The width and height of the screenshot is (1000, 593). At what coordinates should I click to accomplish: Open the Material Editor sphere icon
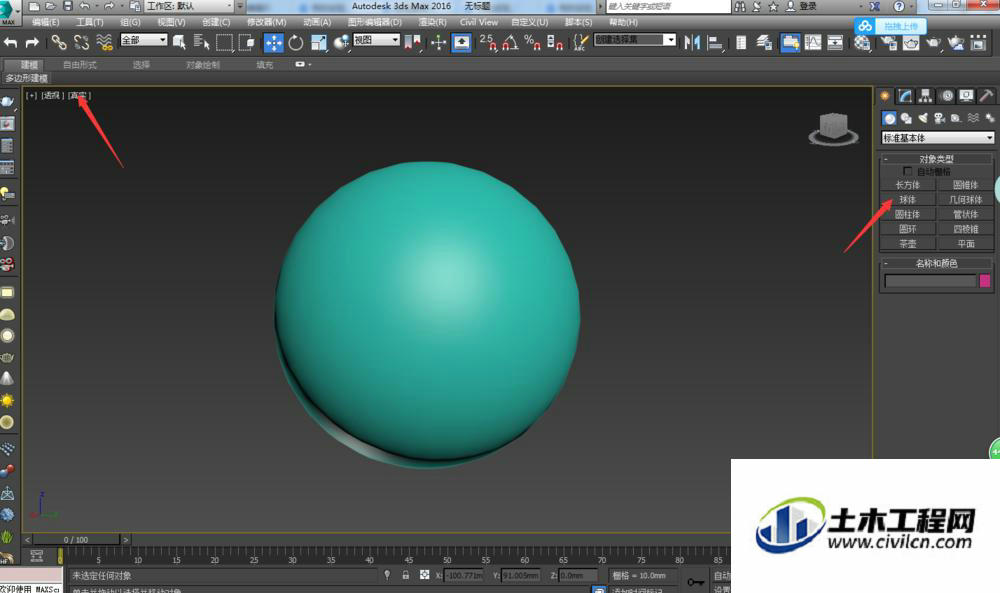[x=862, y=43]
